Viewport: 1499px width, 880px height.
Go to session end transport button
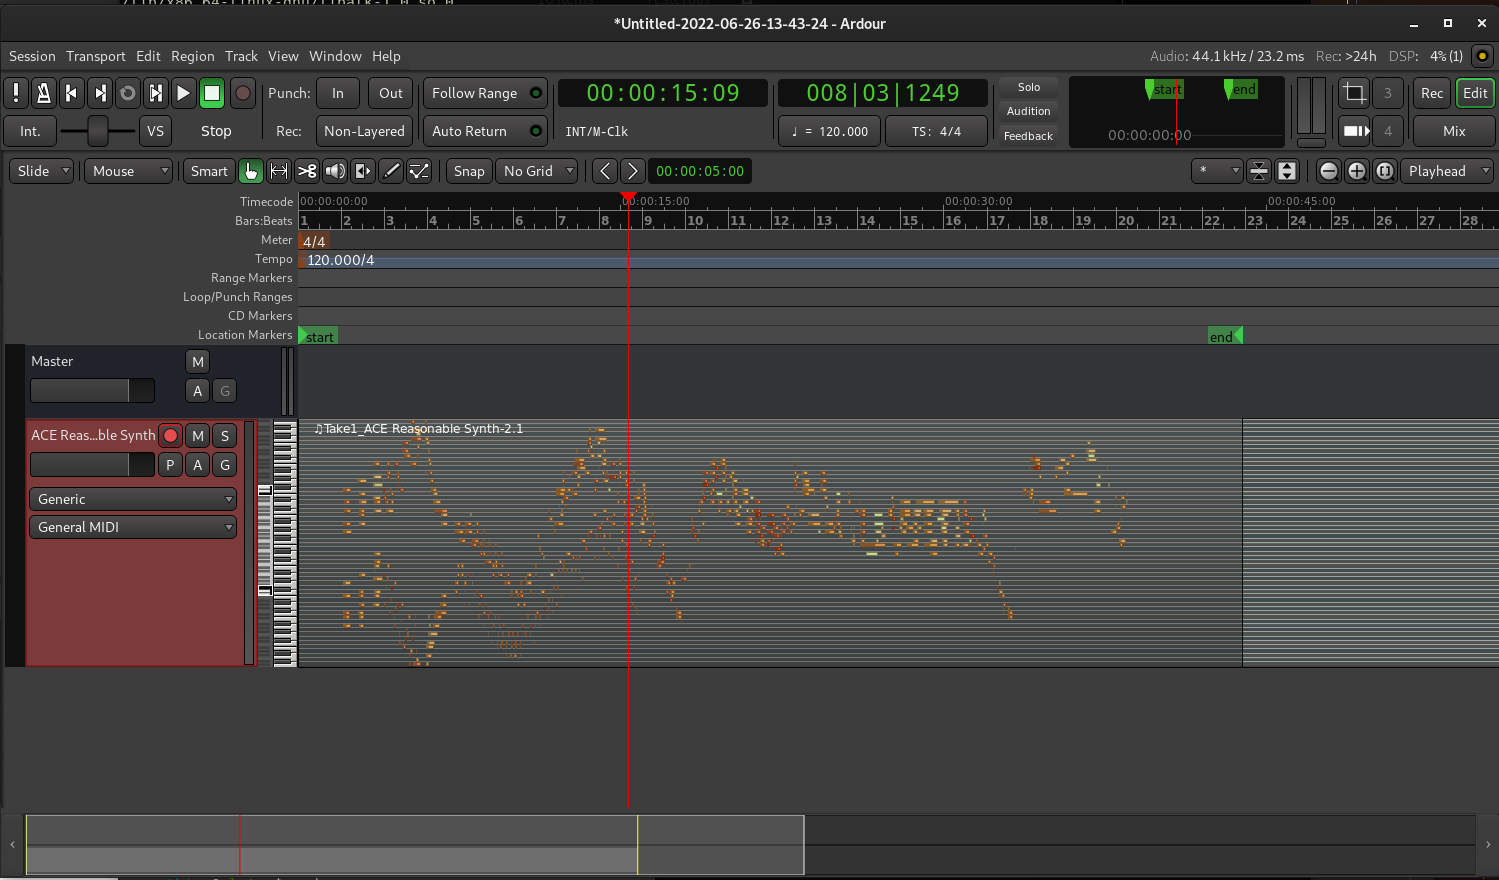(x=99, y=93)
